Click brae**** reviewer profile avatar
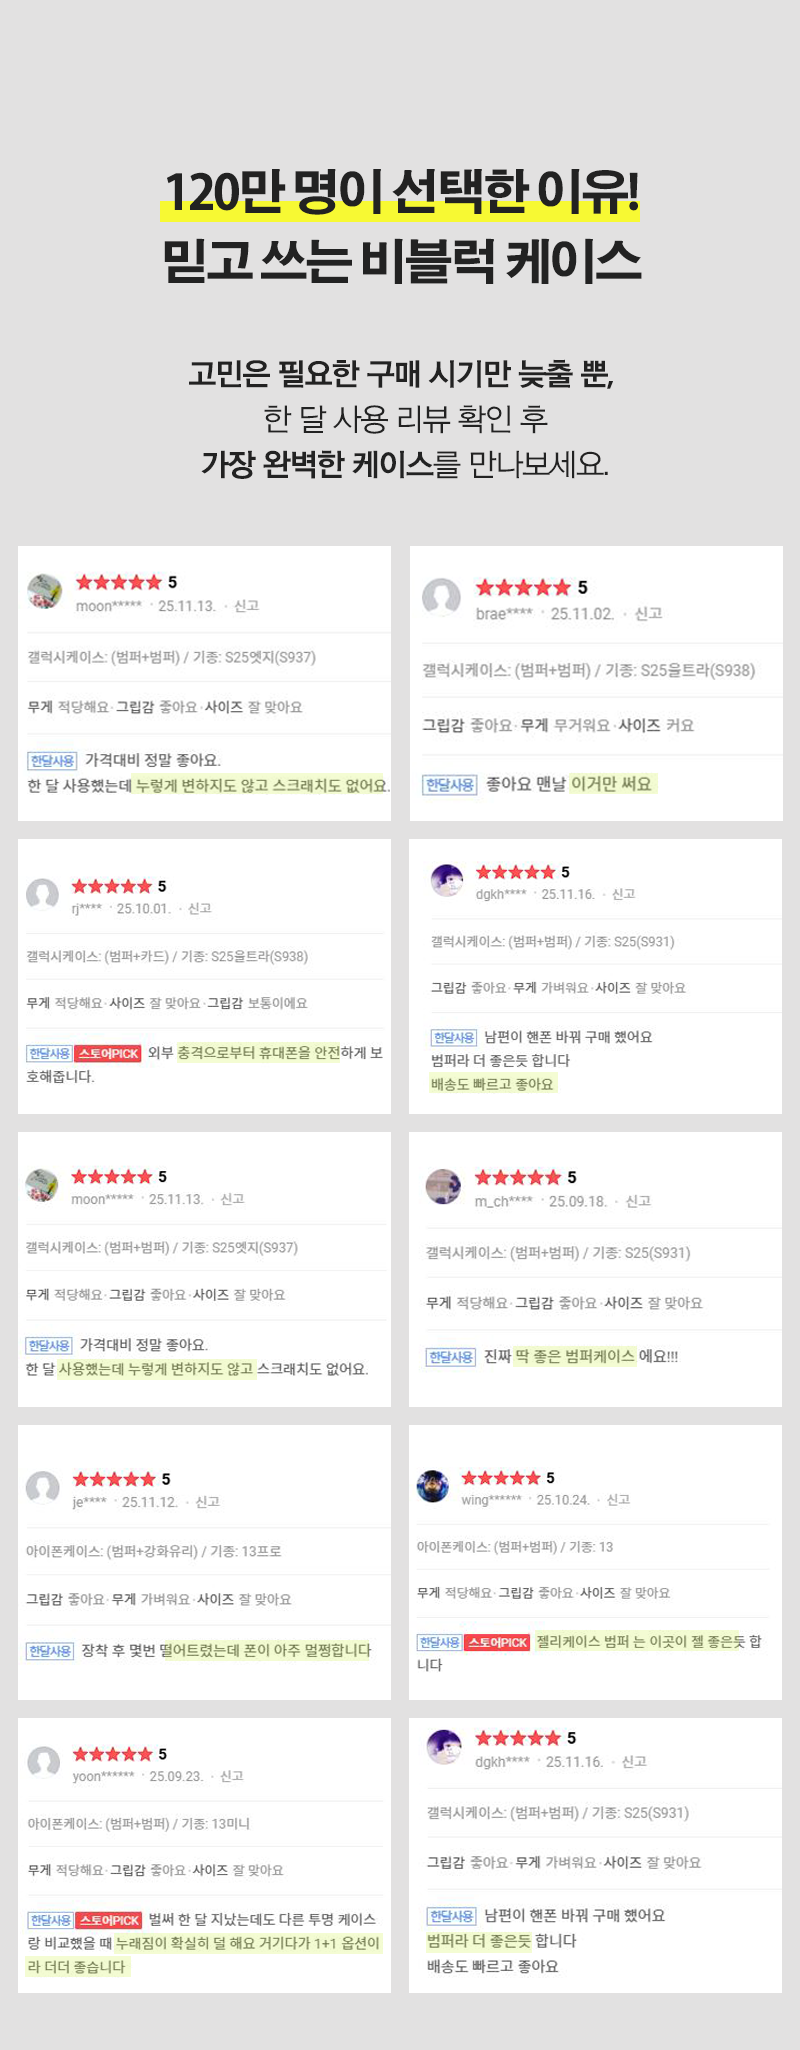The height and width of the screenshot is (2050, 800). (x=441, y=597)
